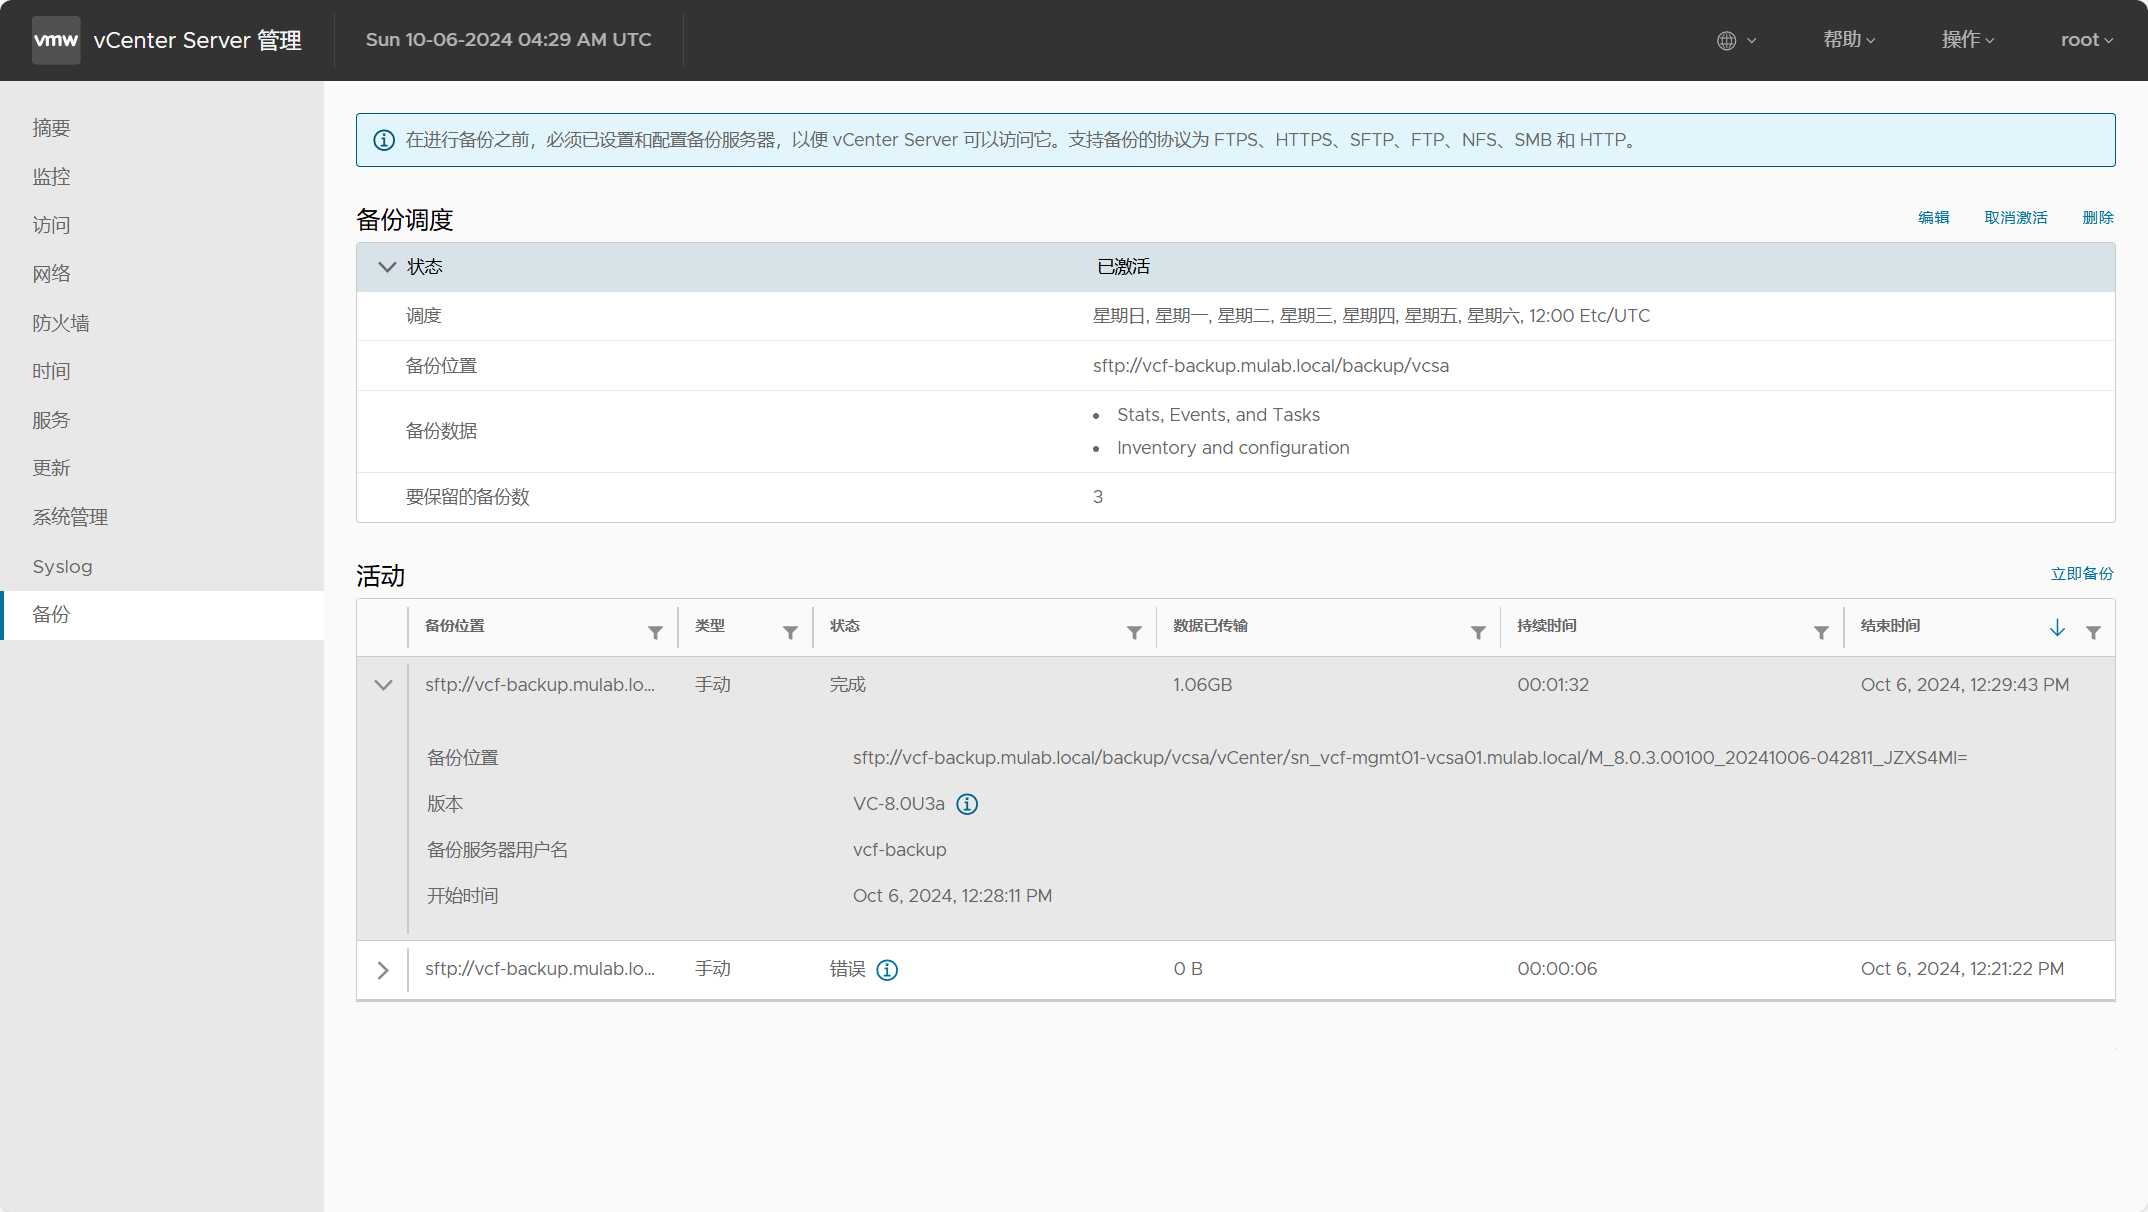Screen dimensions: 2148x1212
Task: Click the 1.06GB data transferred cell
Action: click(x=1202, y=685)
